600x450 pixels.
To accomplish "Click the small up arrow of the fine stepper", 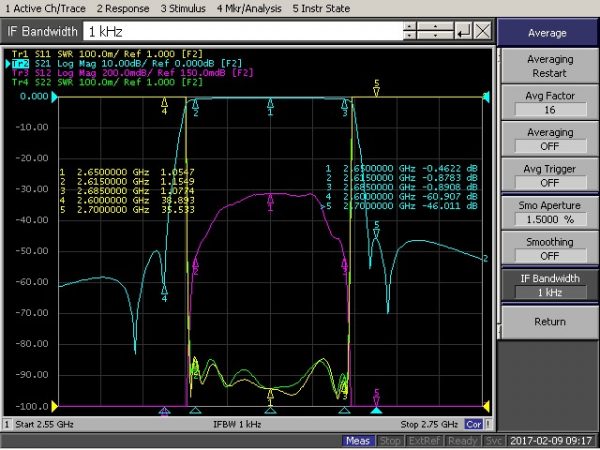I will 409,26.
